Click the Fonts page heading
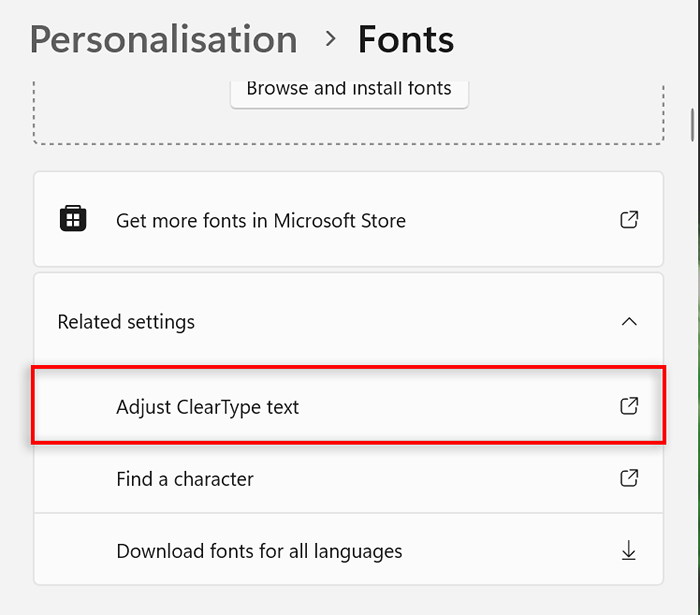 406,40
